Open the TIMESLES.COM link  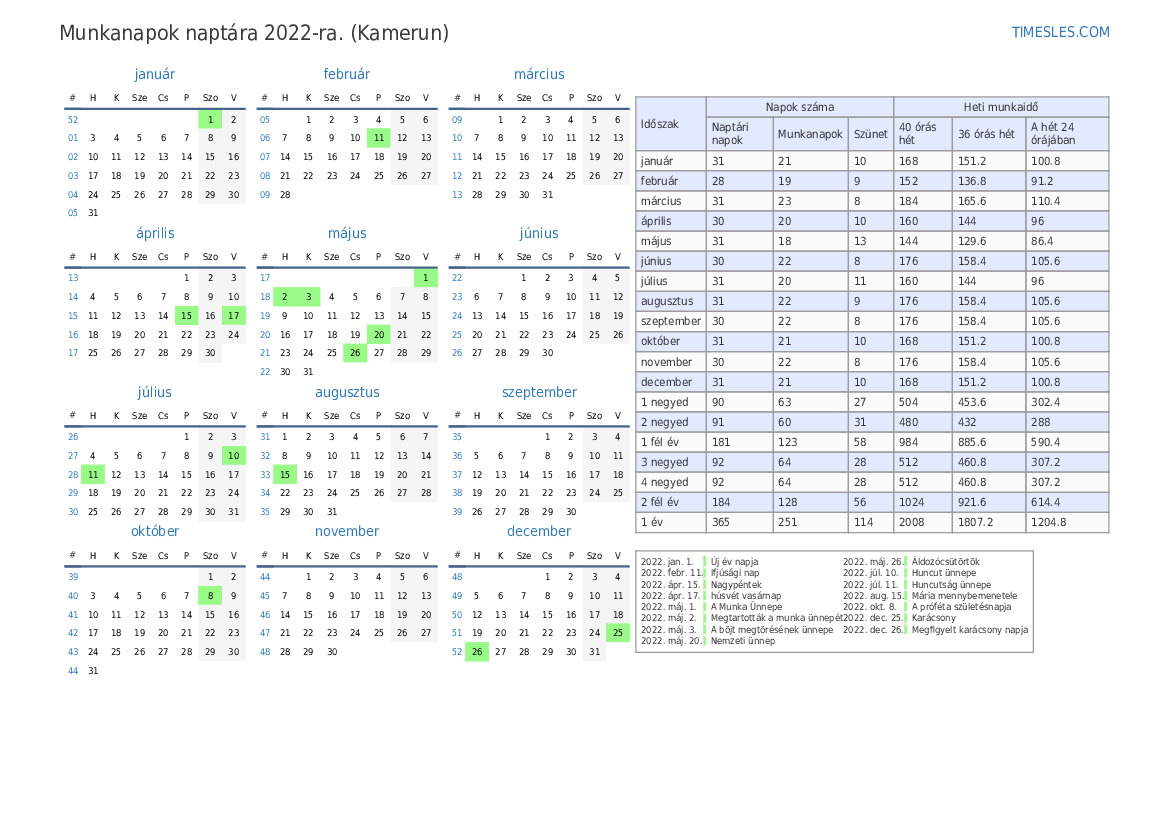click(1060, 32)
